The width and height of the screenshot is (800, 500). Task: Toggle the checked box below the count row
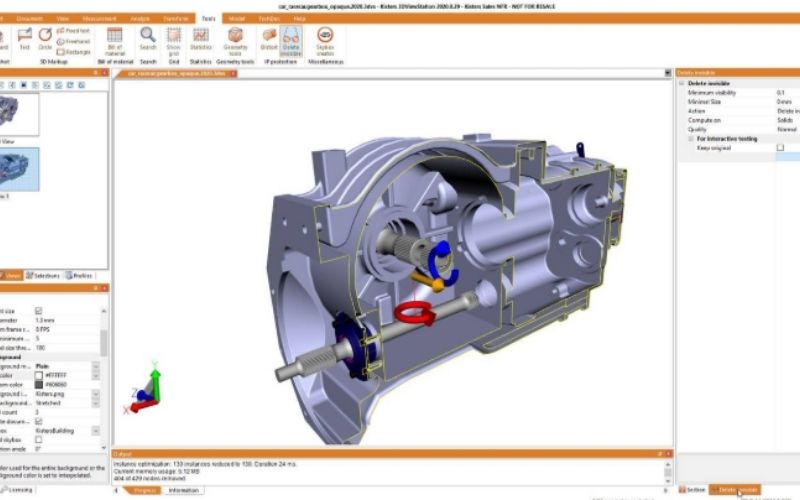pos(38,421)
